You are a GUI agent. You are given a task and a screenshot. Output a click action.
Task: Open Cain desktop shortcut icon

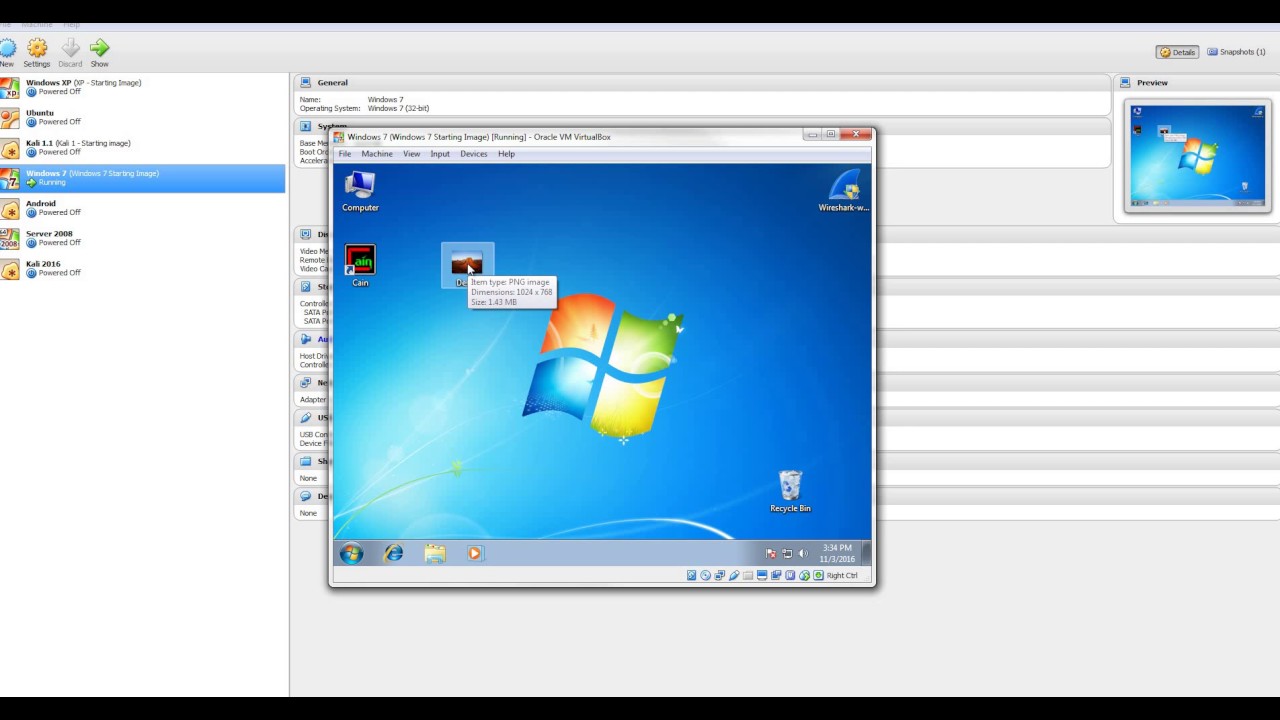(x=360, y=262)
